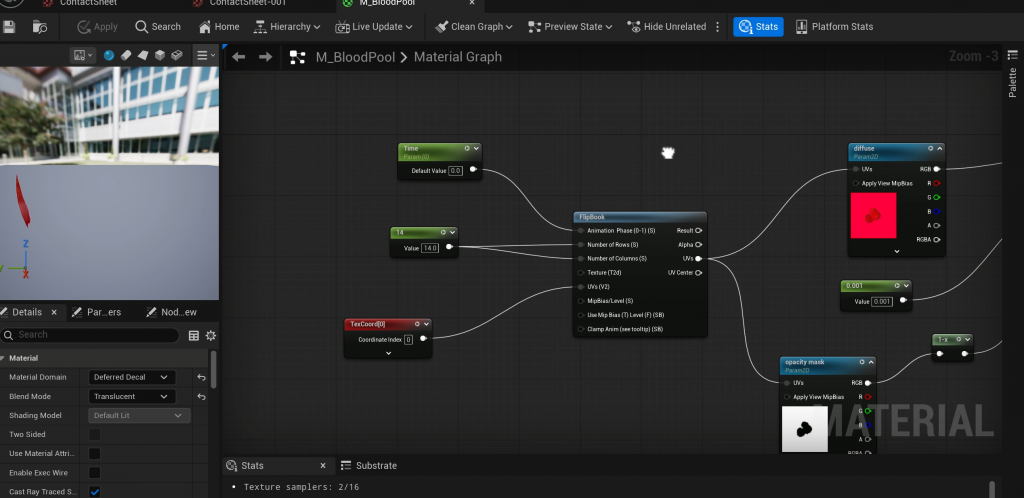The image size is (1024, 498).
Task: Enable the Enable Exec Wire checkbox
Action: click(x=95, y=472)
